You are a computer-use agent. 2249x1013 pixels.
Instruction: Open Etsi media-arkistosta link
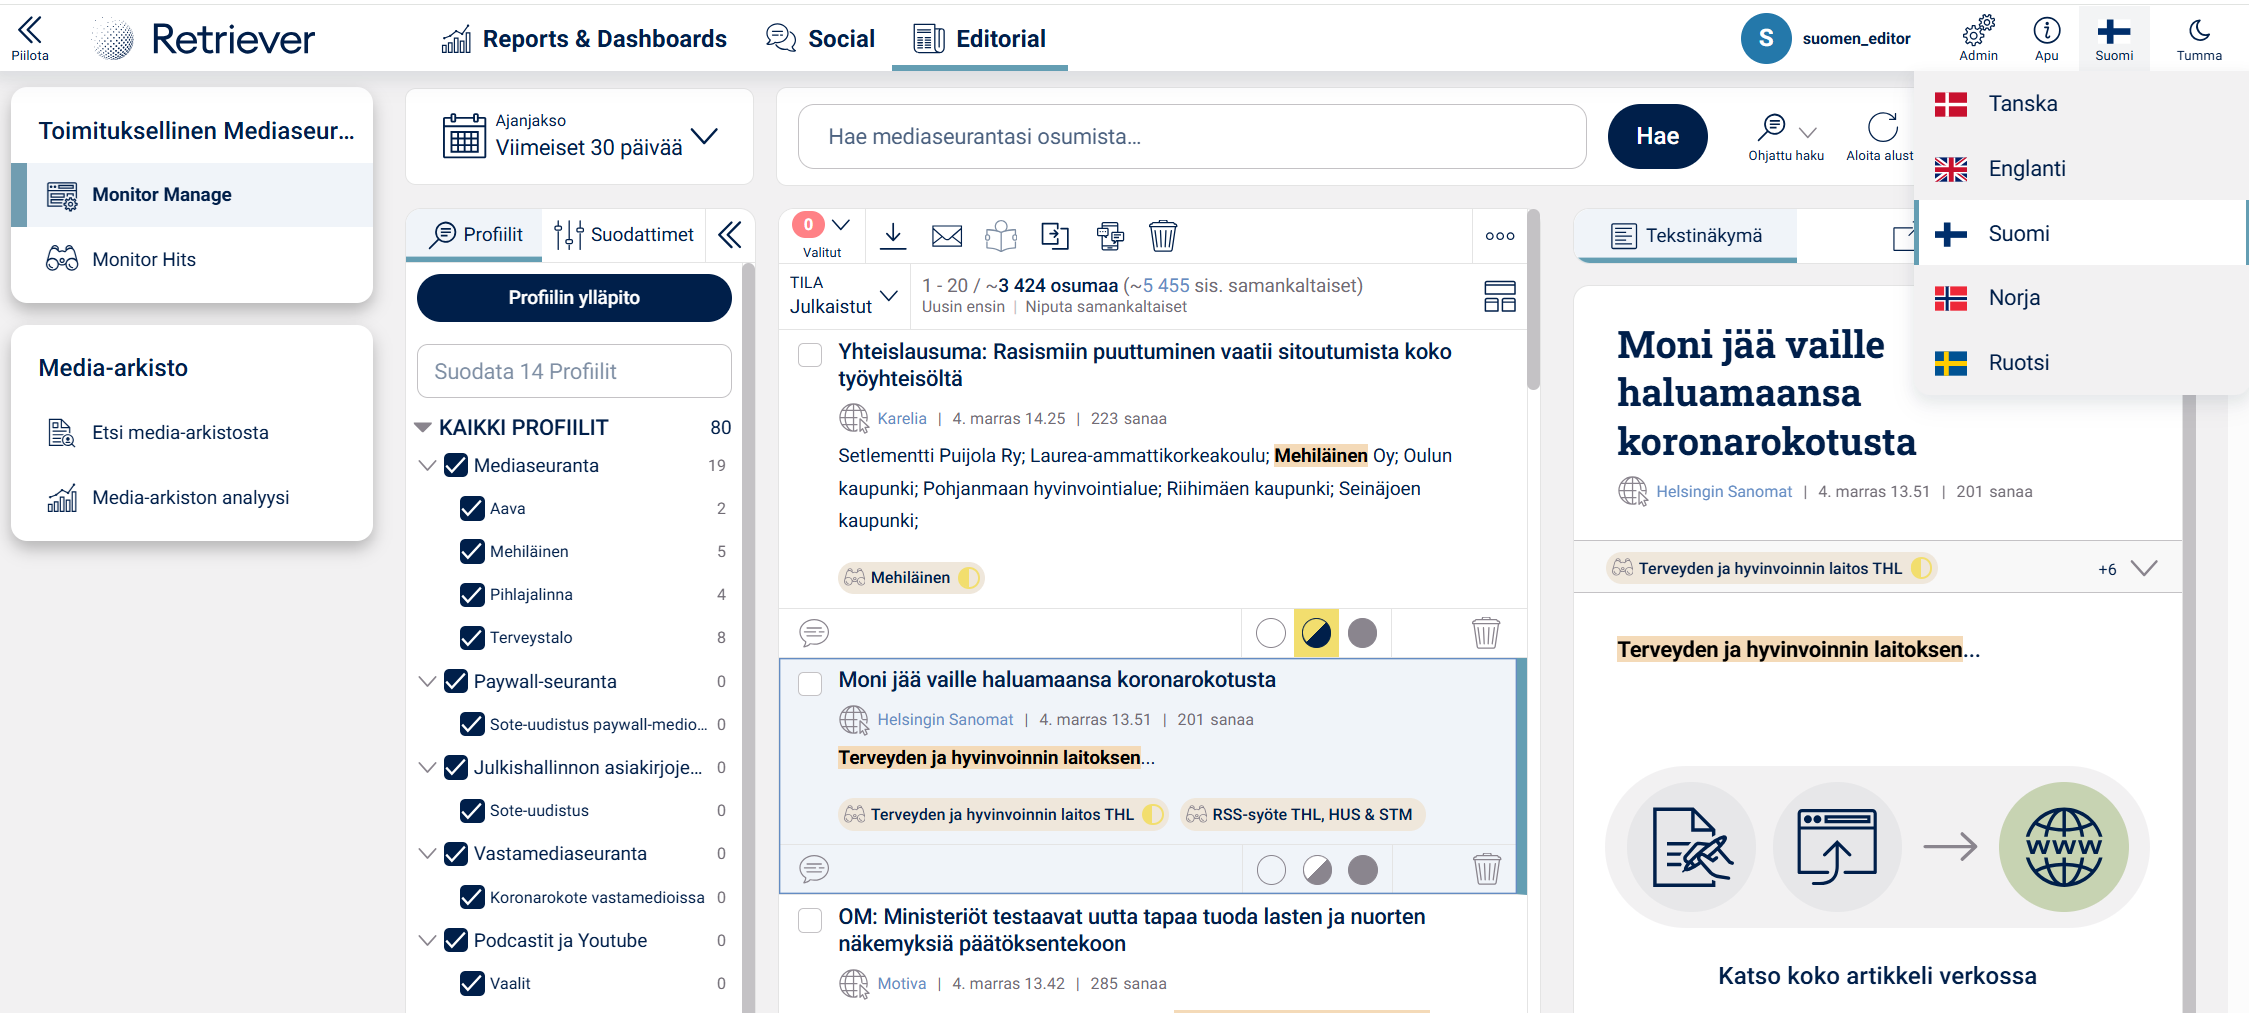180,432
